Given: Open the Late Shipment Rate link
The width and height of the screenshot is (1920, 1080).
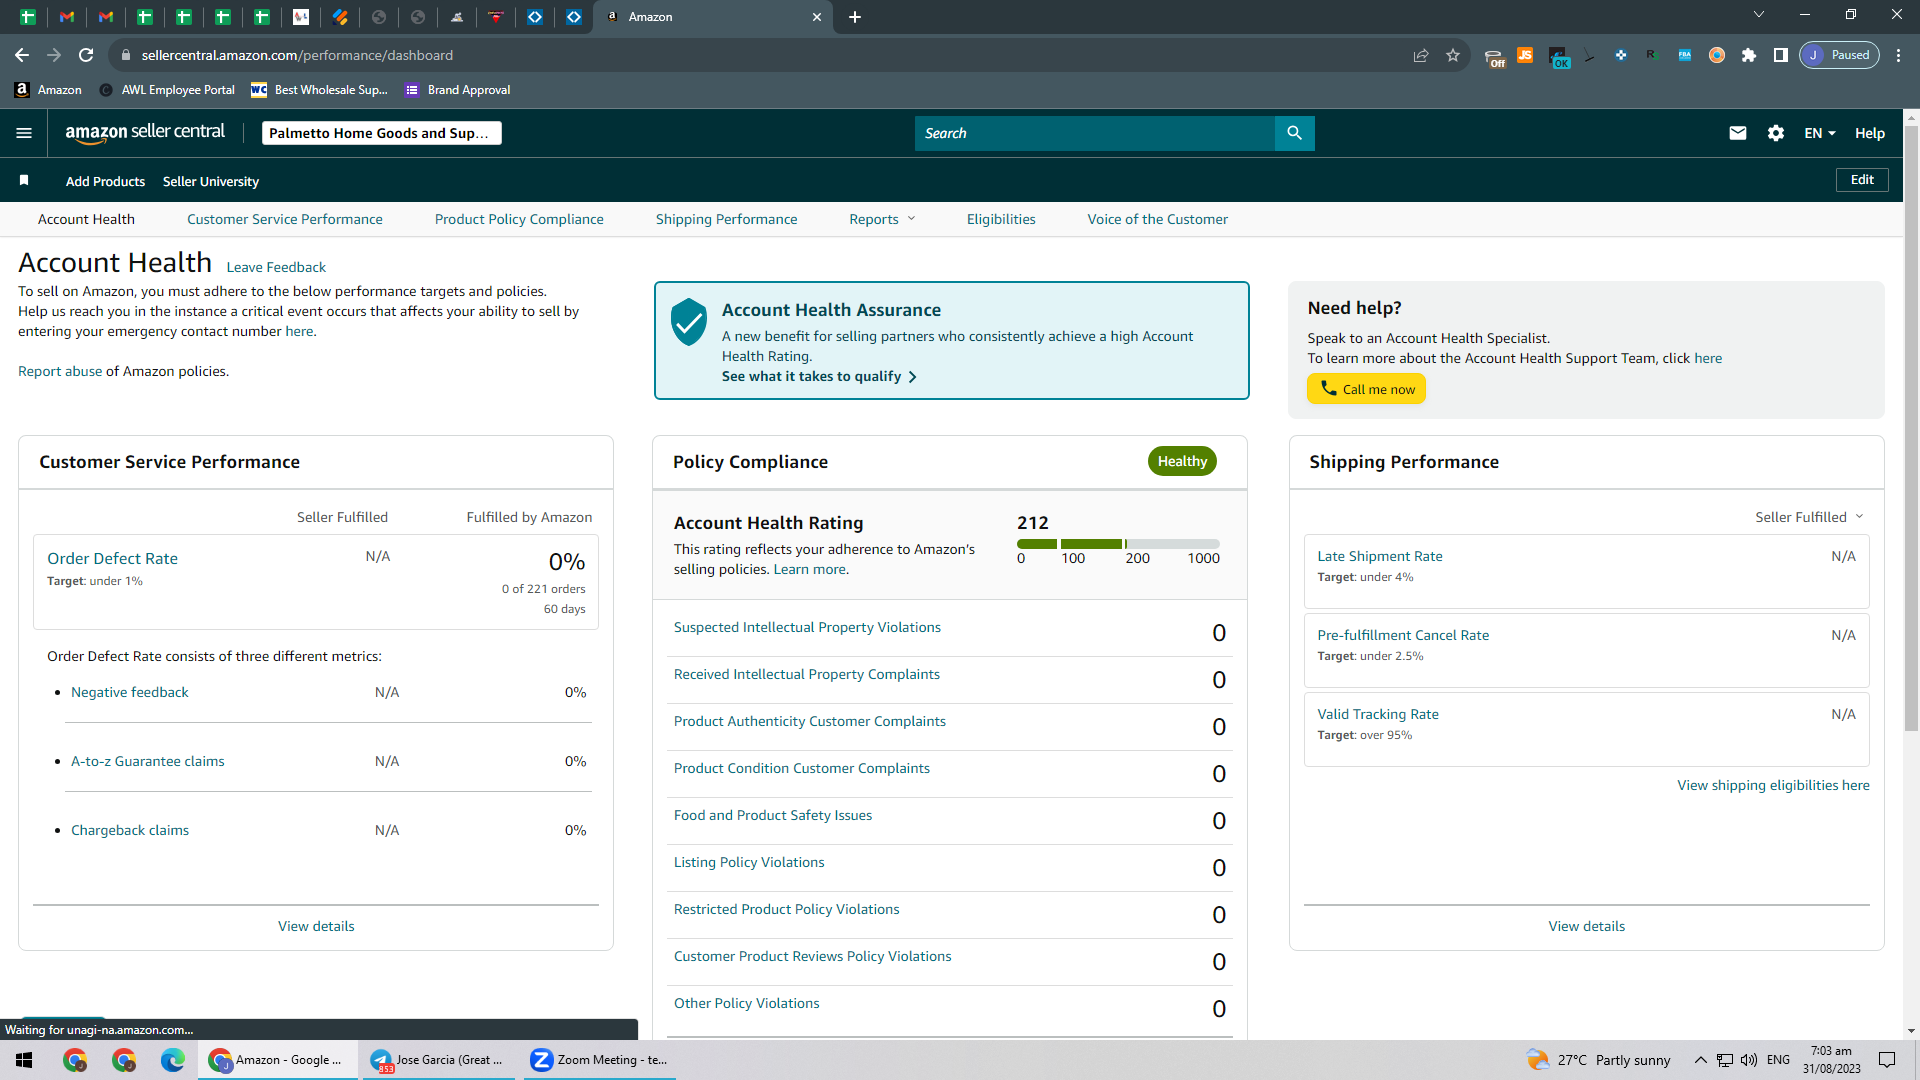Looking at the screenshot, I should [1380, 556].
